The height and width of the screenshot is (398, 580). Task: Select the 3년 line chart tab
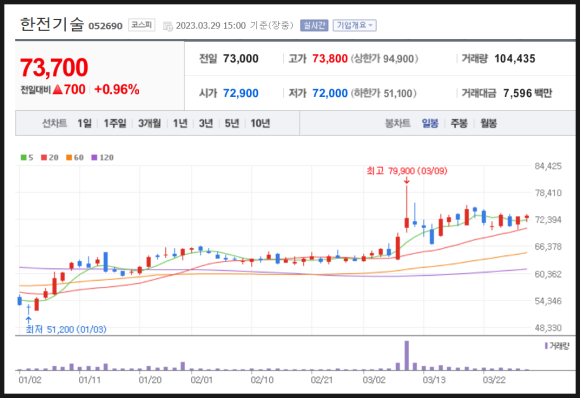(206, 123)
